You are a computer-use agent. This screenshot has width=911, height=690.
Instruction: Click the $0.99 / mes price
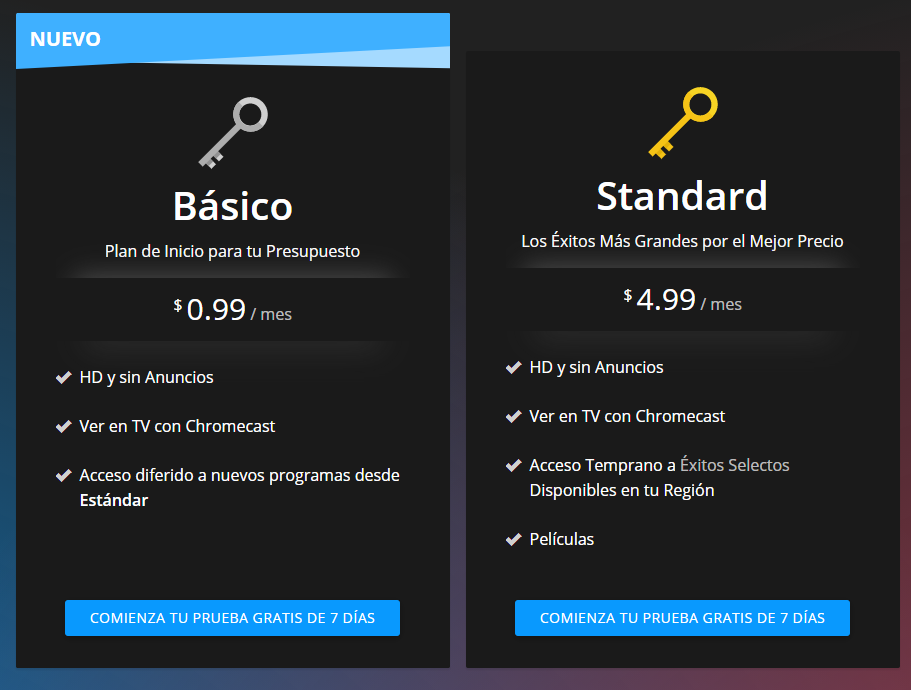click(232, 310)
